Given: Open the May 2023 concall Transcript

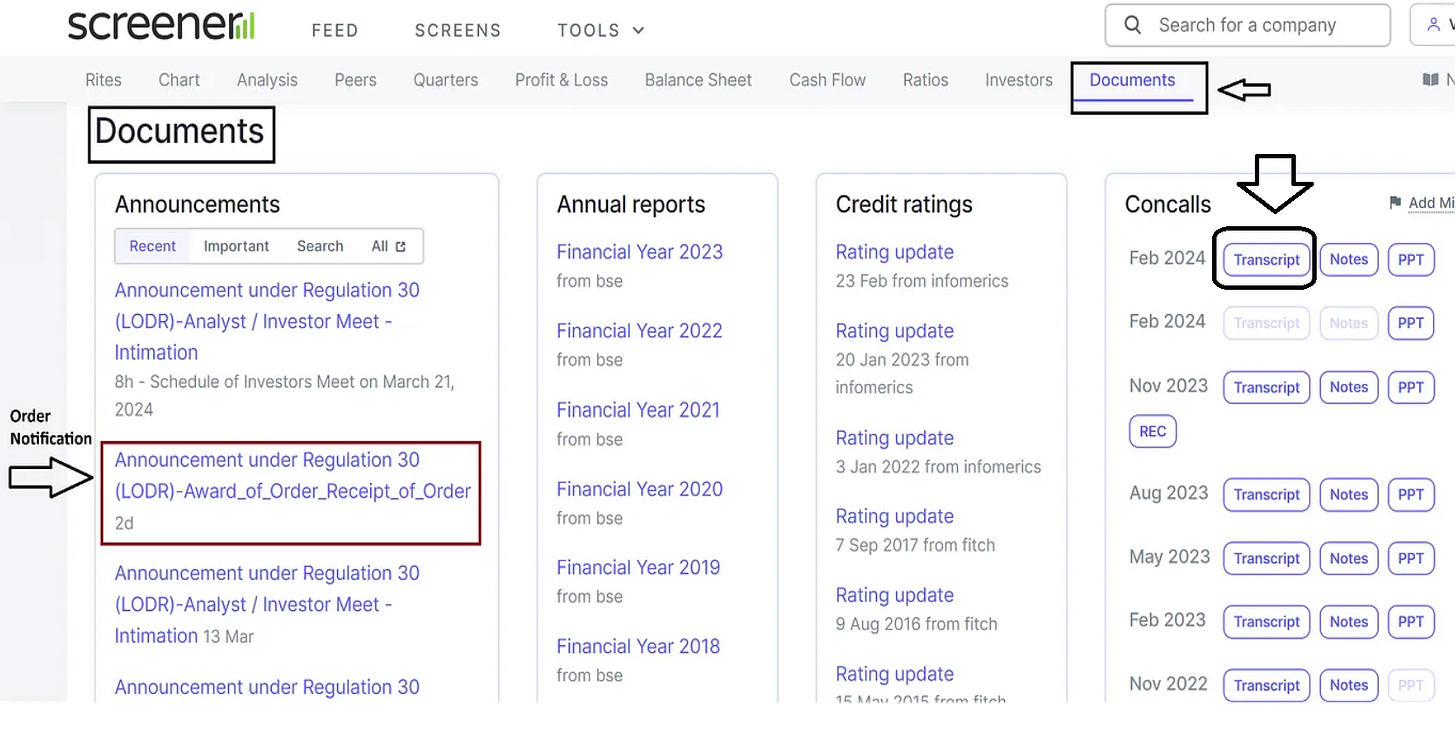Looking at the screenshot, I should (x=1266, y=558).
